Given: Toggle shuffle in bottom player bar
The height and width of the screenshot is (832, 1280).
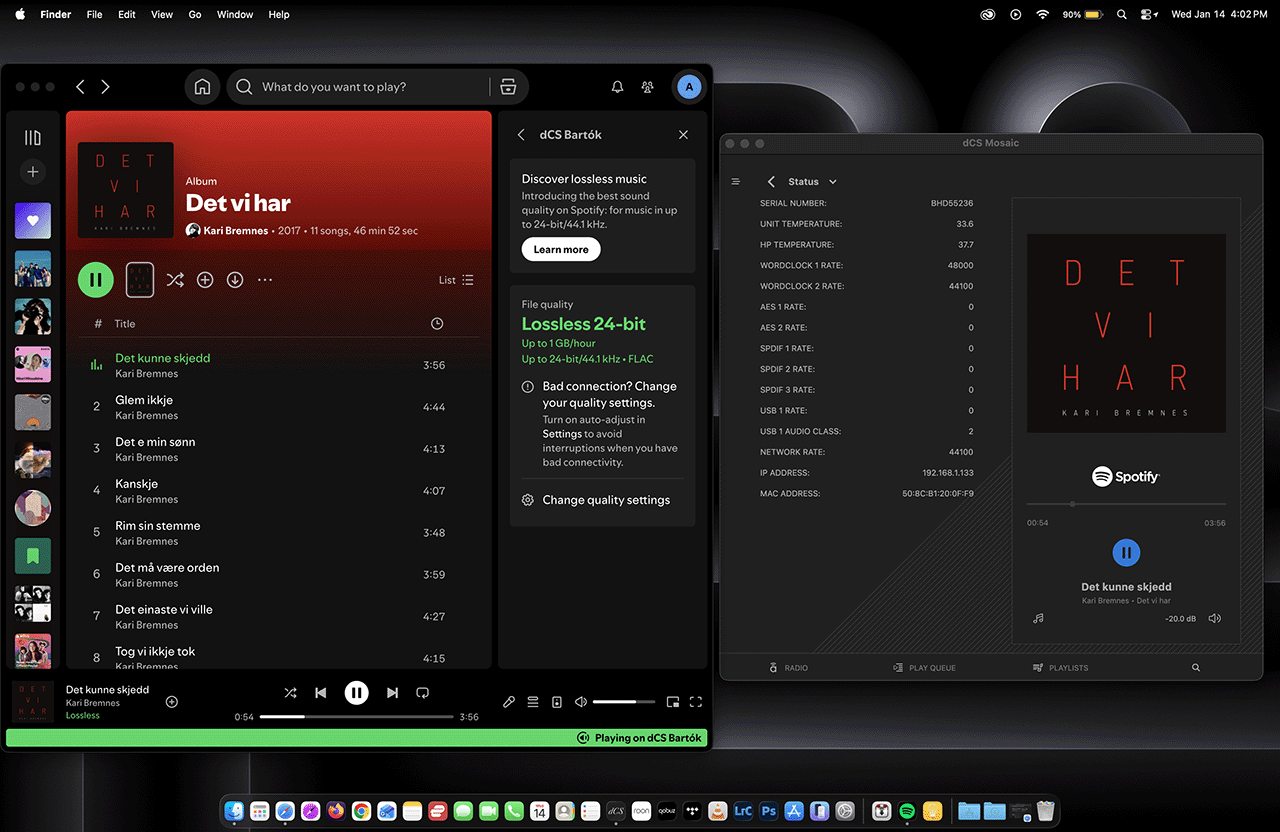Looking at the screenshot, I should pyautogui.click(x=290, y=692).
